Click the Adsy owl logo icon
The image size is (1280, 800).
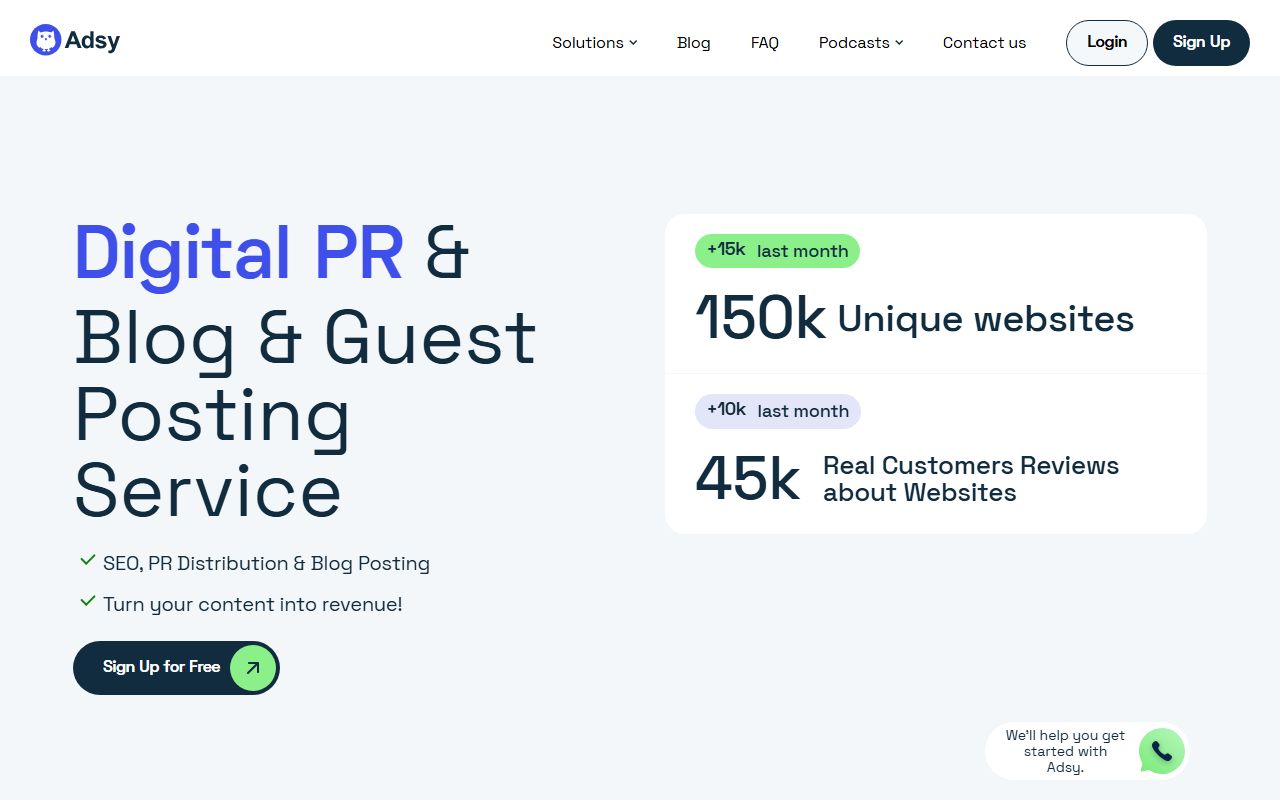(46, 40)
